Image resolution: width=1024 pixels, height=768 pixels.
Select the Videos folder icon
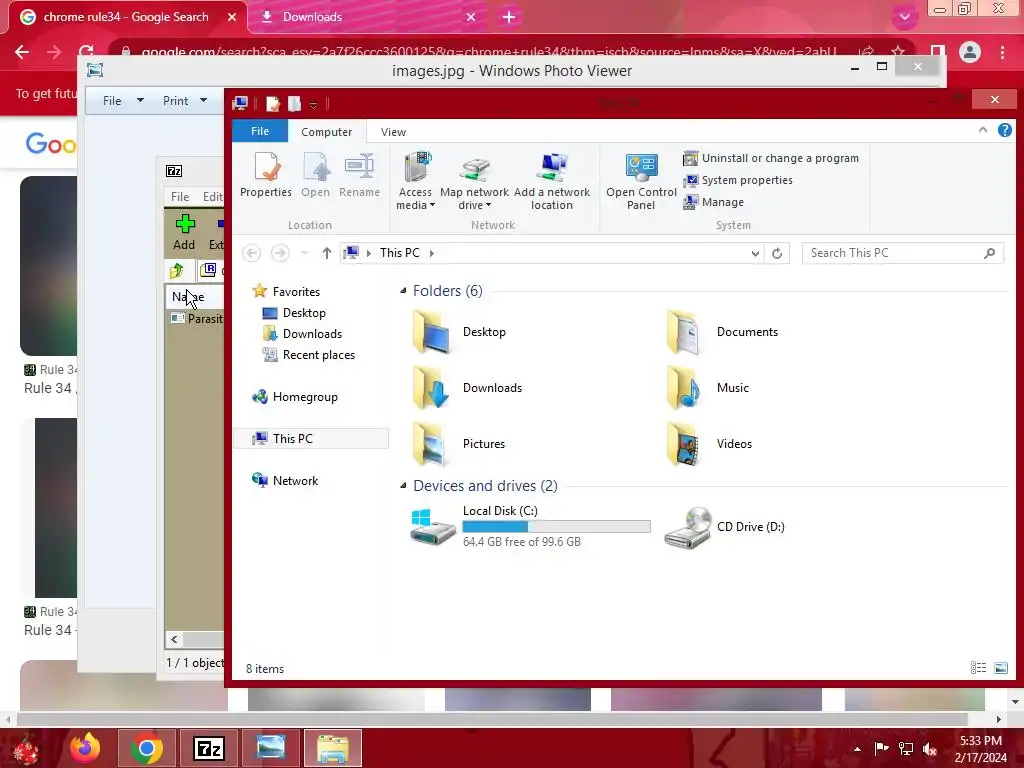click(x=684, y=444)
